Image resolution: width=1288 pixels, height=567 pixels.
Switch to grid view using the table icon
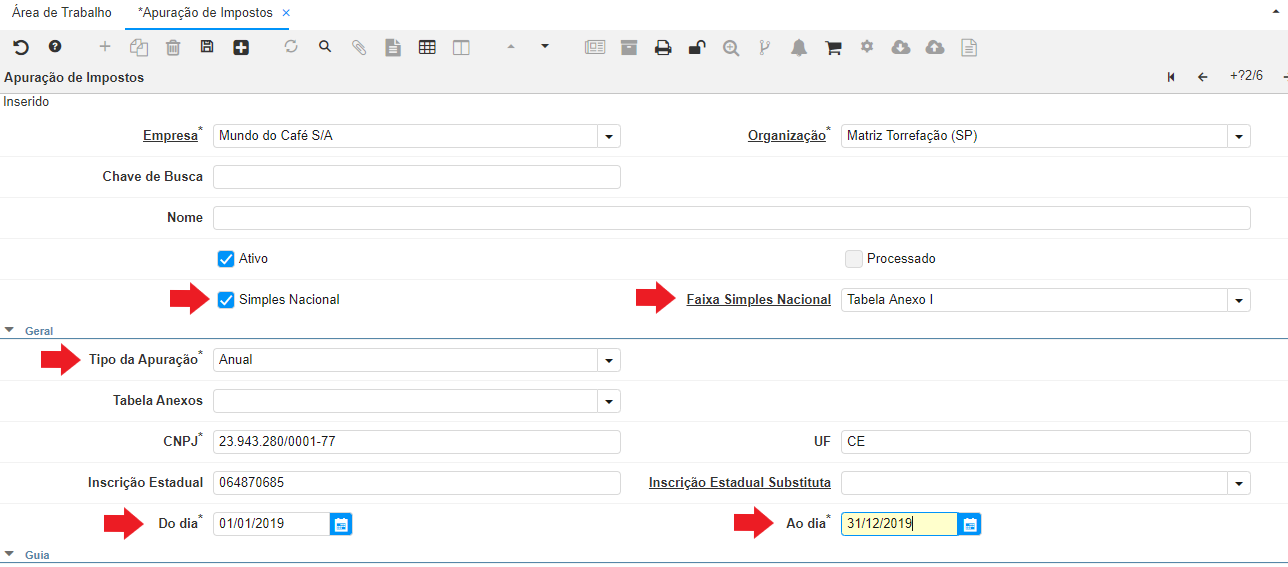point(427,47)
